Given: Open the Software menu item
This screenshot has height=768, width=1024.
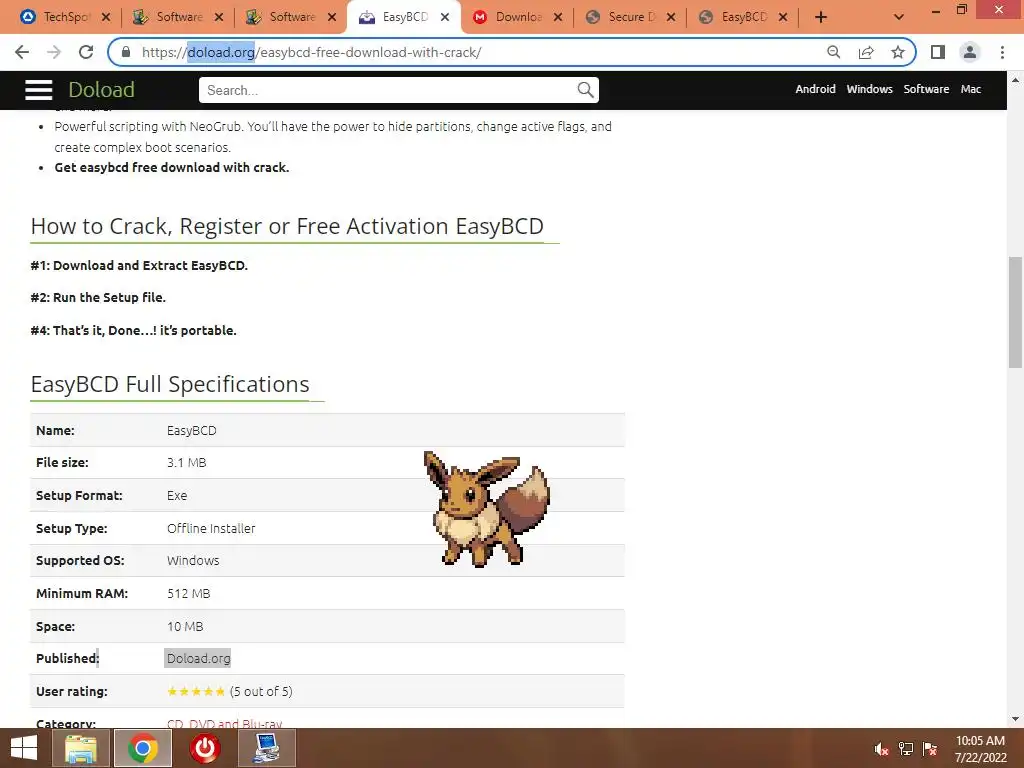Looking at the screenshot, I should (926, 89).
